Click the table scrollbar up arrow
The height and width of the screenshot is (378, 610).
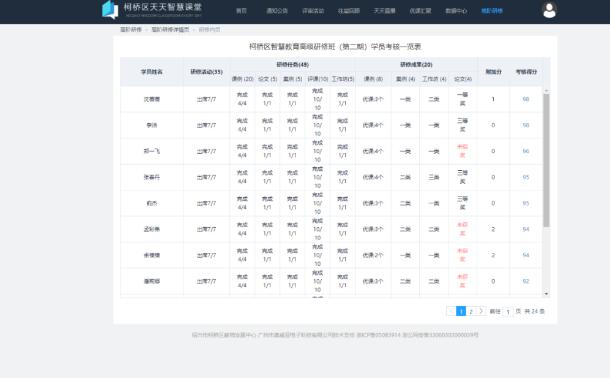coord(546,91)
